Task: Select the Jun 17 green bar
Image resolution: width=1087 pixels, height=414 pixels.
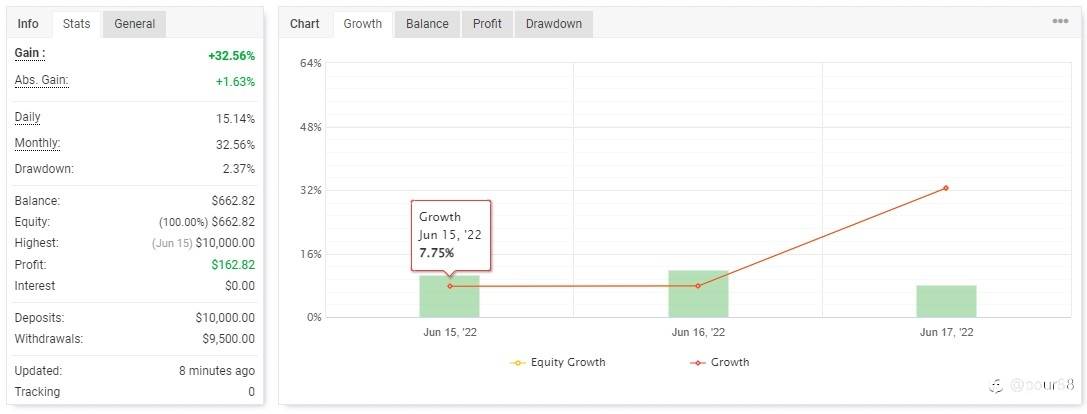Action: 946,302
